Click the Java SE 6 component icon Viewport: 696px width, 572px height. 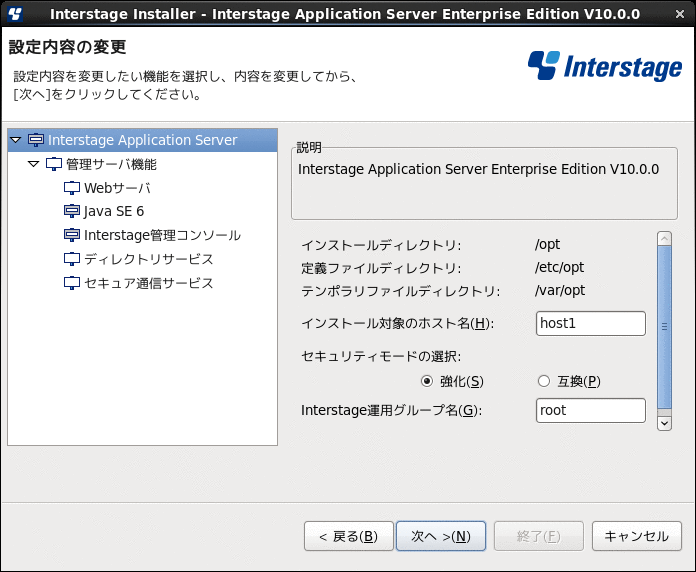(71, 212)
